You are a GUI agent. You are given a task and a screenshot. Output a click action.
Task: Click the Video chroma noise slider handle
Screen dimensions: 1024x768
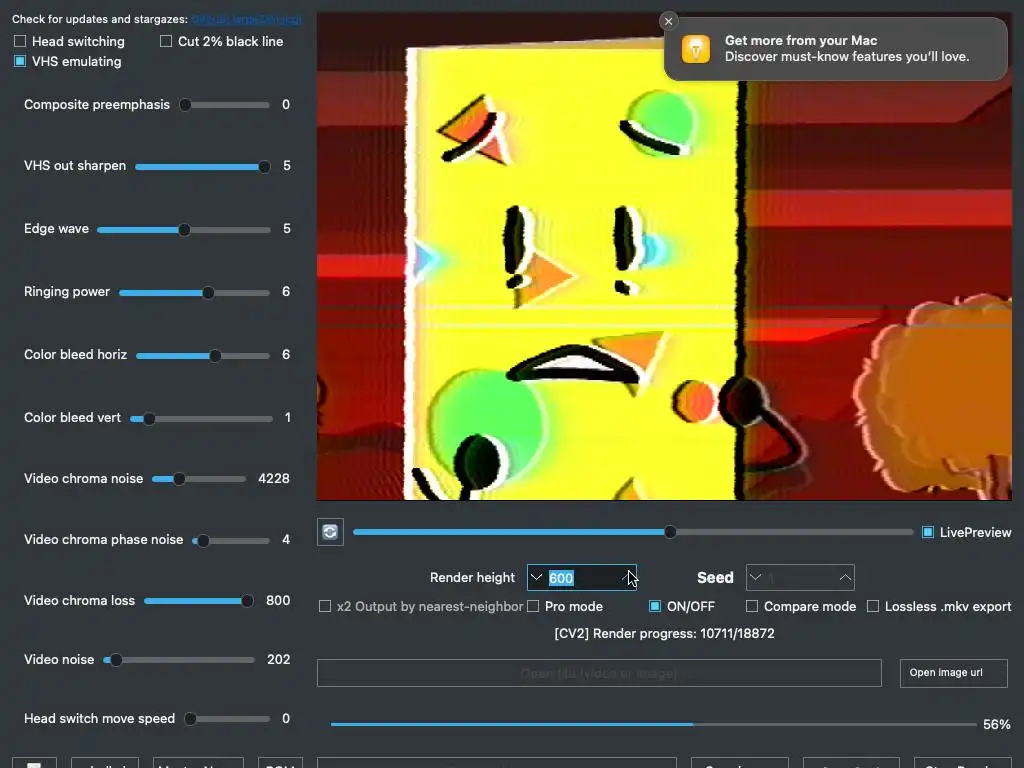click(x=179, y=479)
